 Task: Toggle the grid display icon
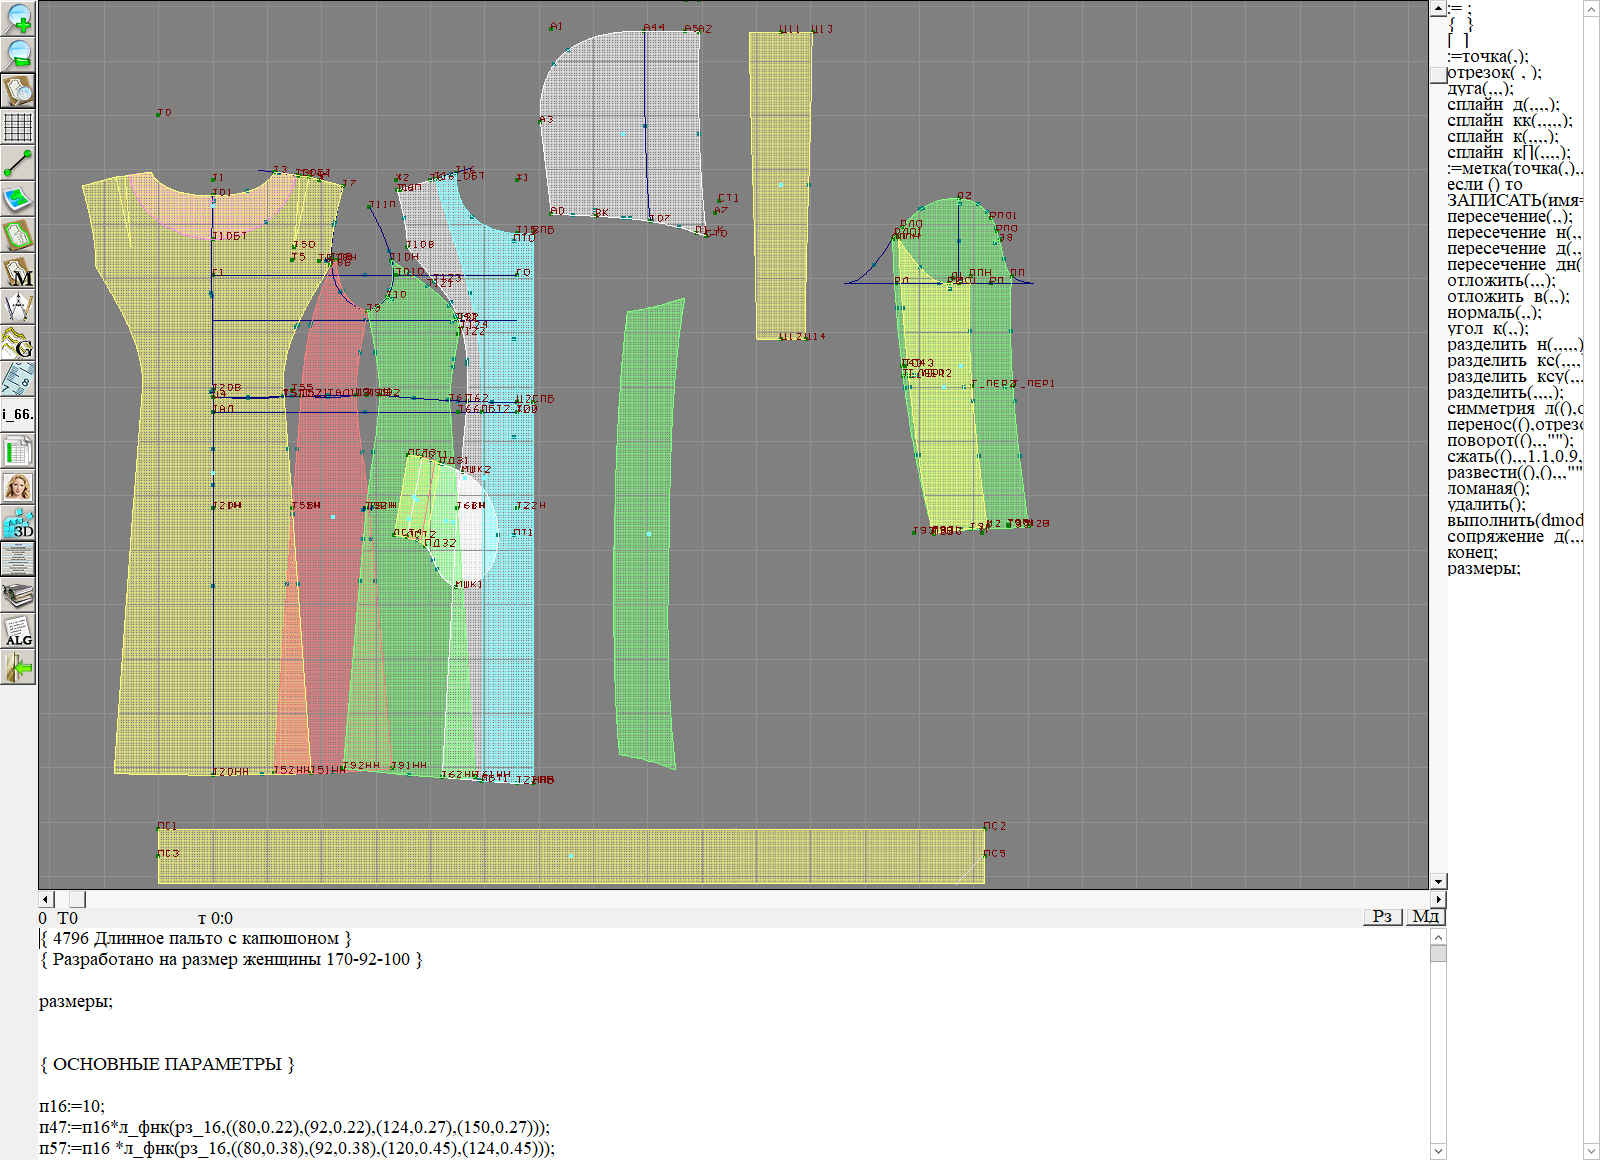(x=18, y=127)
